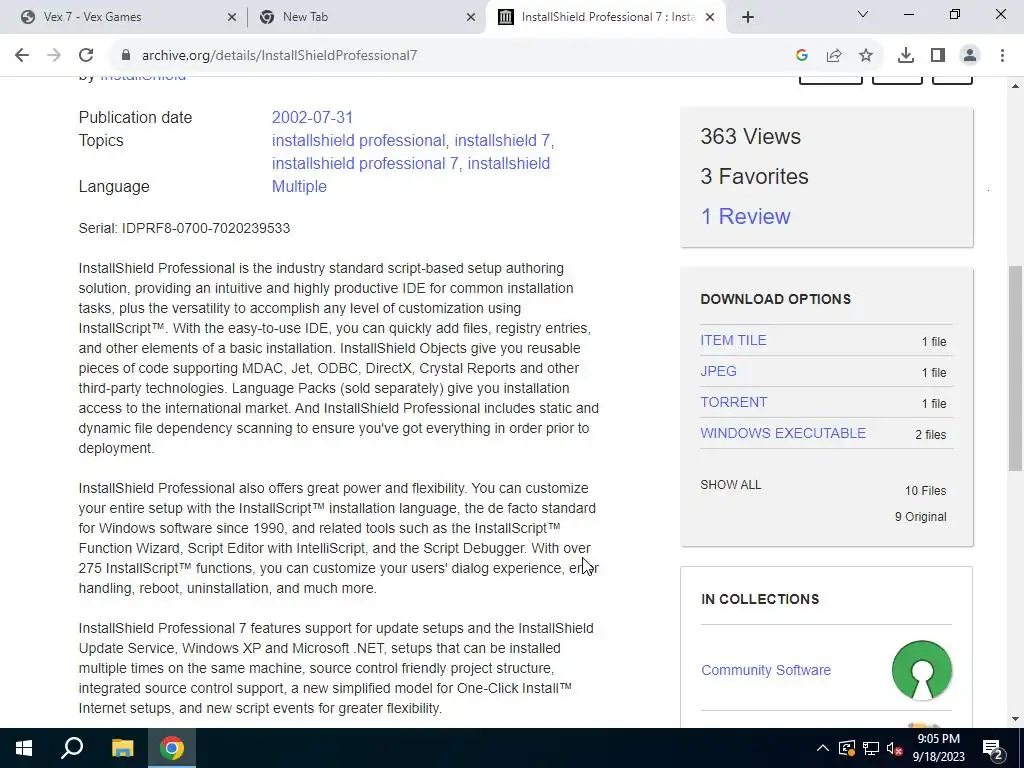Screen dimensions: 1024x768
Task: Click the Chrome taskbar icon
Action: [172, 748]
